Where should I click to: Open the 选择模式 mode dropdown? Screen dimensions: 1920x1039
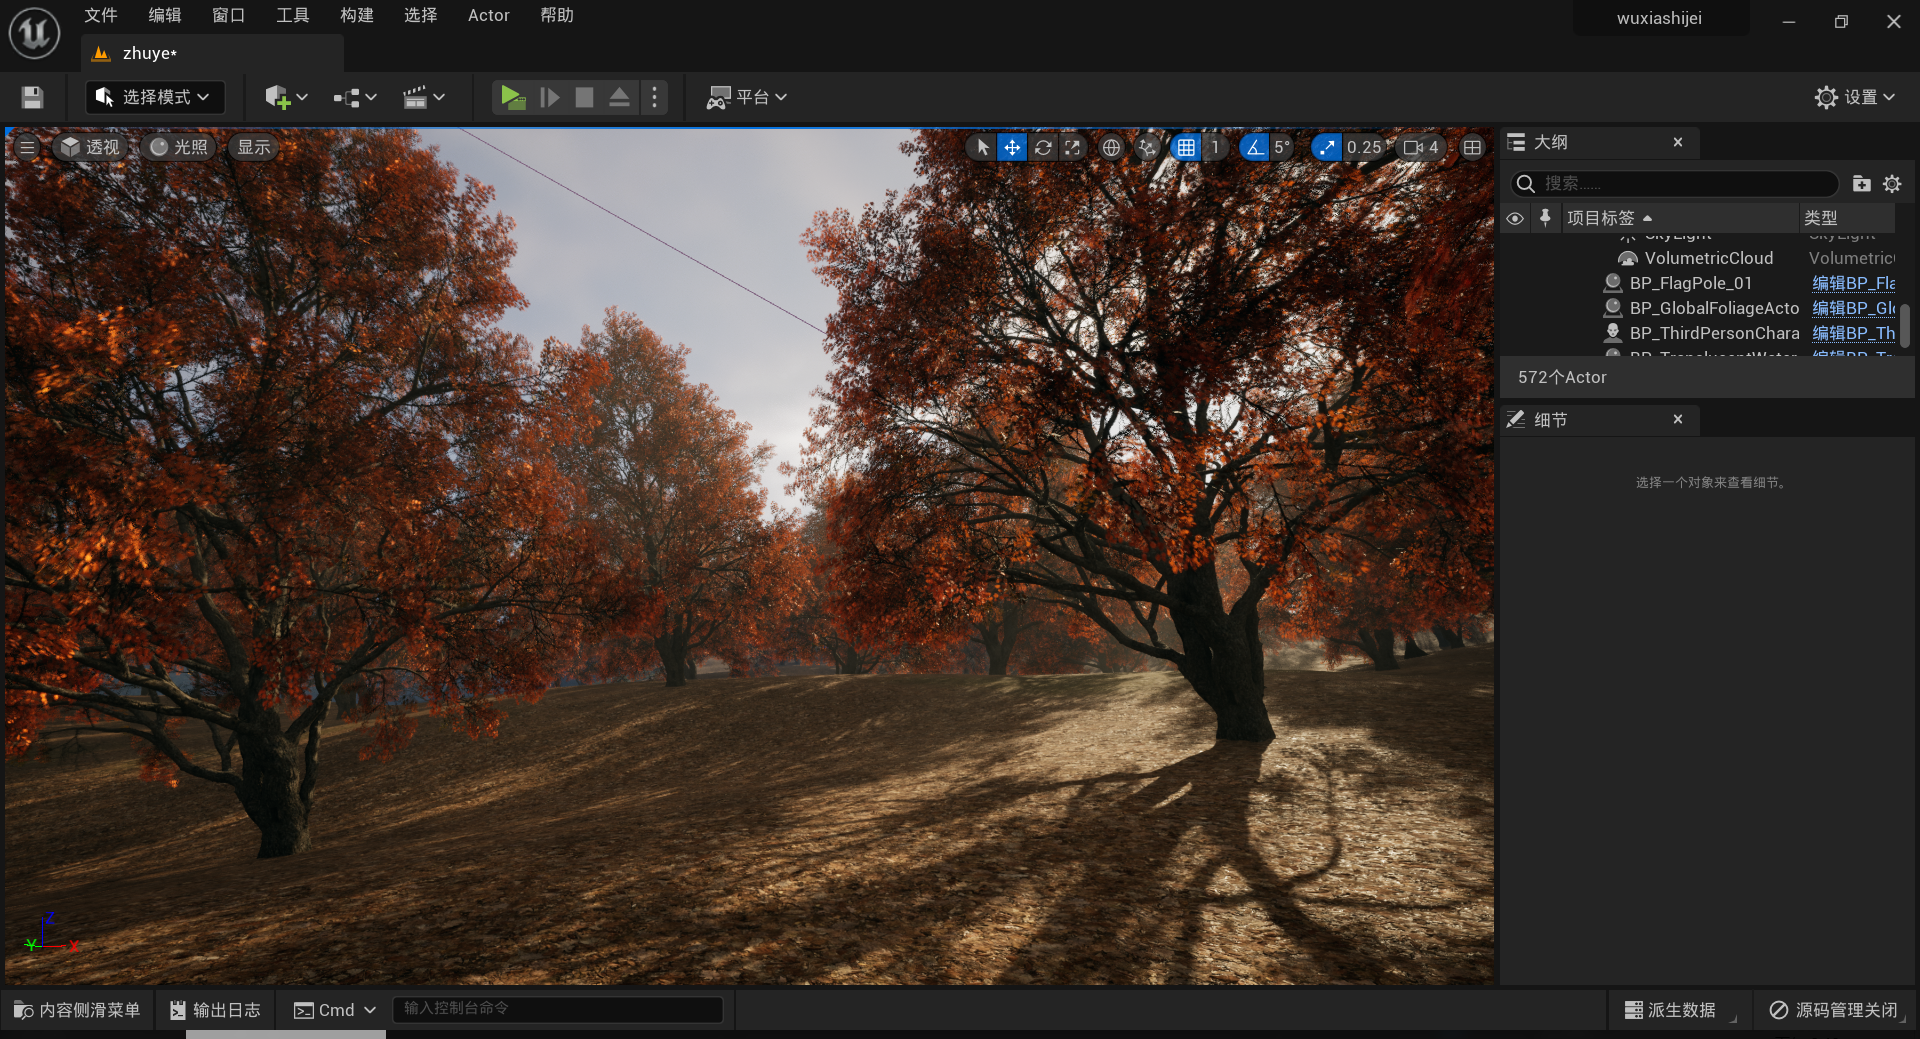[154, 97]
